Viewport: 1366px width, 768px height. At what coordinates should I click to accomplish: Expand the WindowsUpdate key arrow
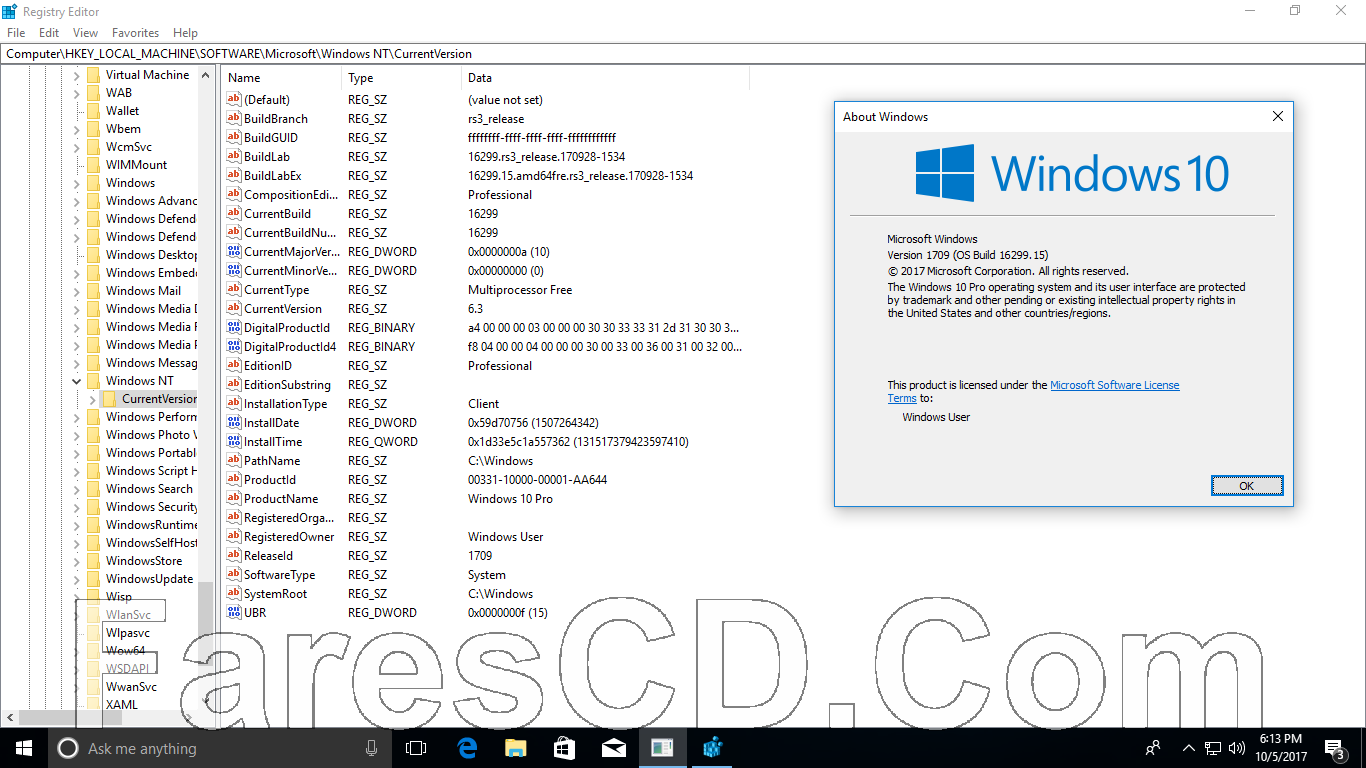coord(77,579)
